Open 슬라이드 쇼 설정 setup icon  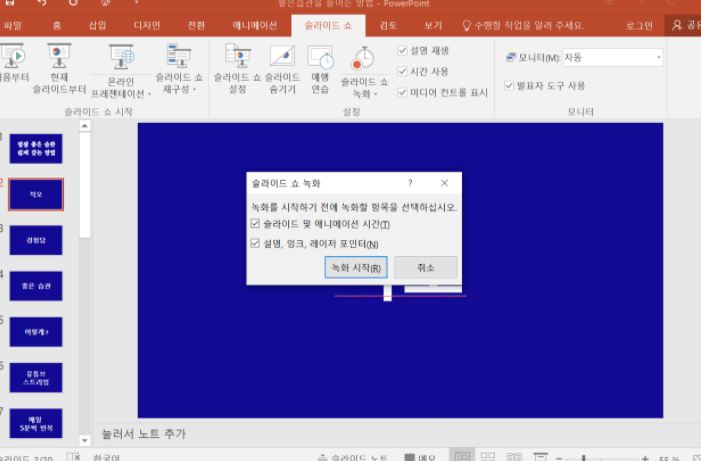point(237,56)
